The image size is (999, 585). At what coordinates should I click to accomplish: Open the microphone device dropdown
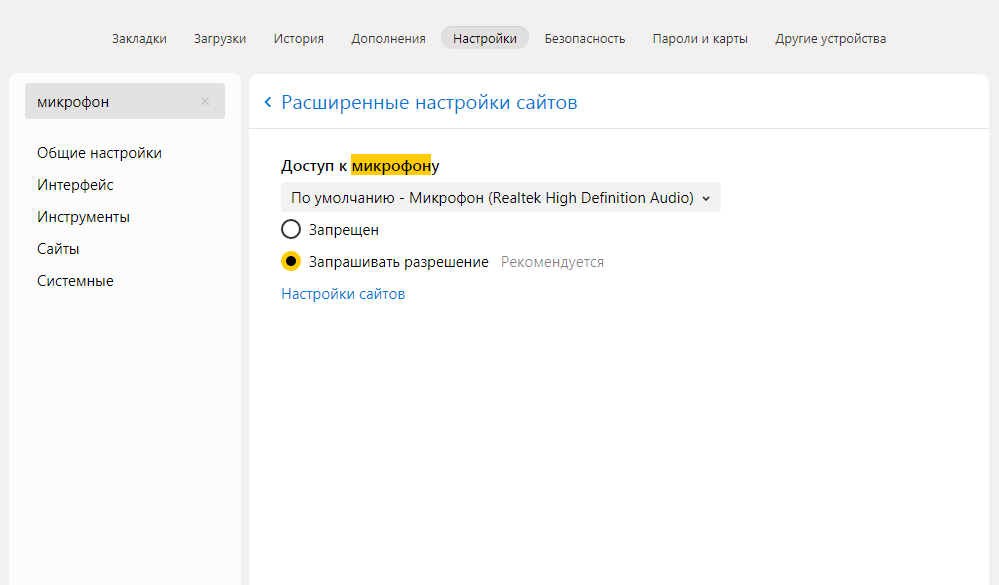500,198
